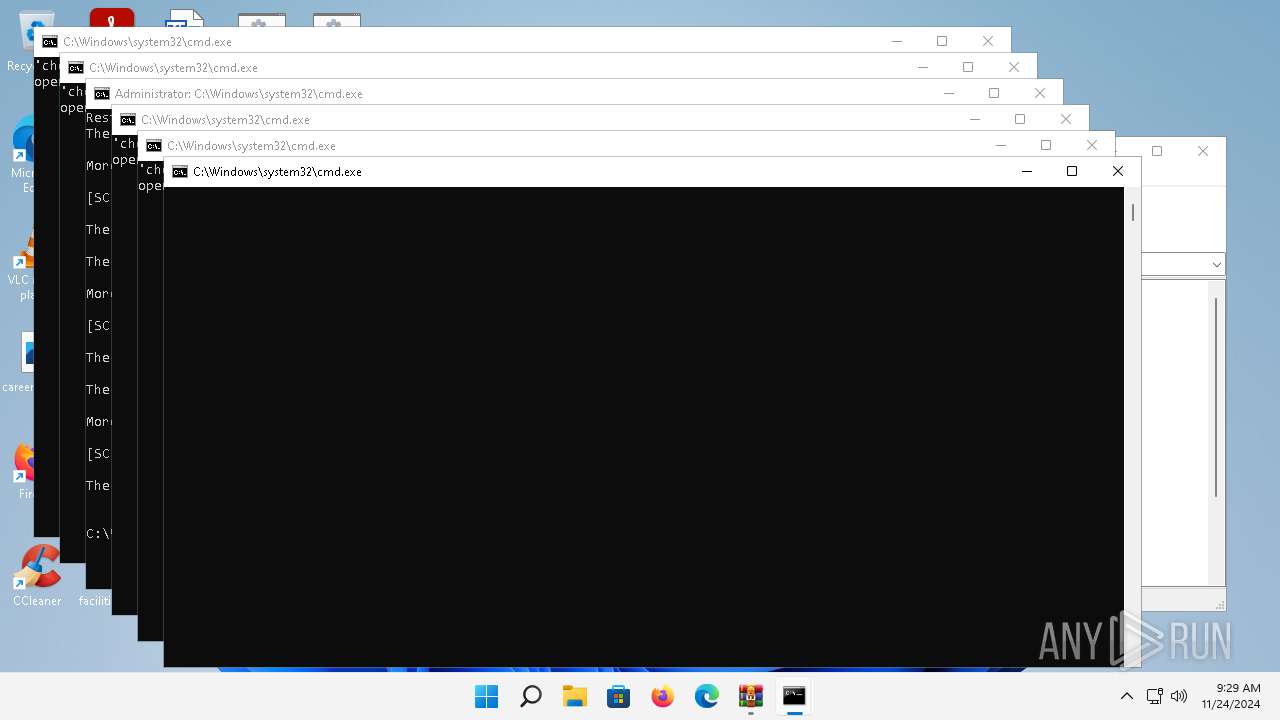
Task: Open taskbar Search magnifier
Action: pos(531,696)
